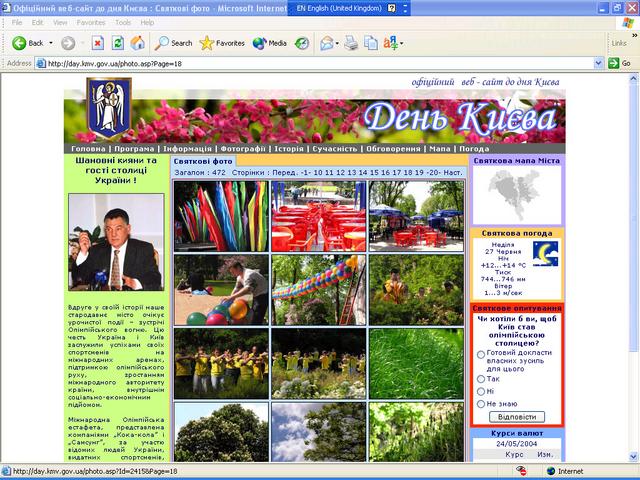
Task: Click the Internet zone globe icon
Action: [x=551, y=471]
